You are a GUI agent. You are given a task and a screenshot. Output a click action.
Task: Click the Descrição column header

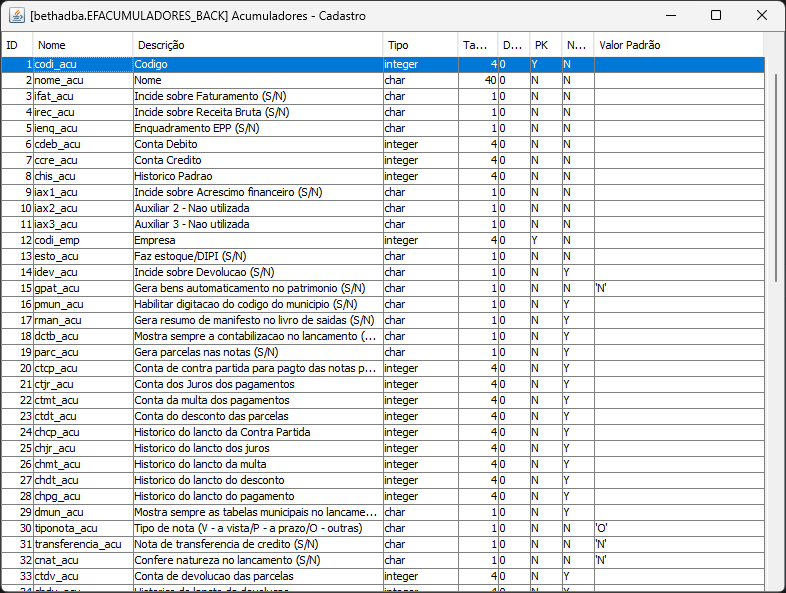[x=258, y=45]
